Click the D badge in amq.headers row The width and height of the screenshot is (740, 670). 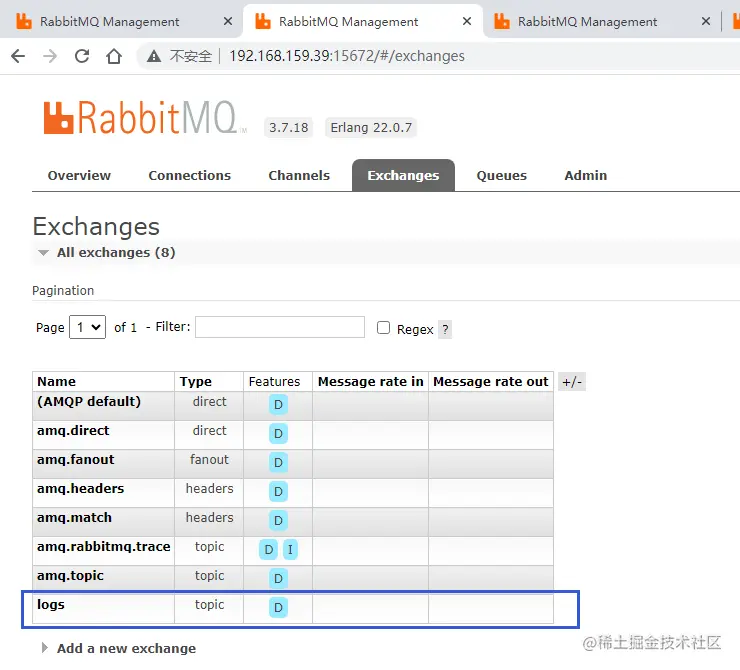[x=278, y=492]
